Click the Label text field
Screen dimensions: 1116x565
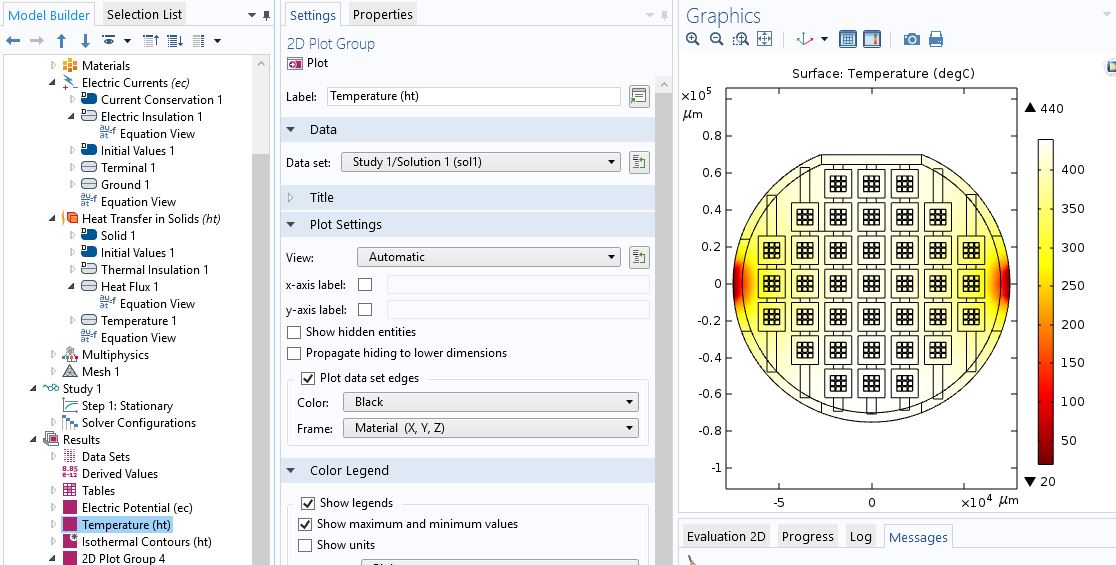[x=473, y=97]
